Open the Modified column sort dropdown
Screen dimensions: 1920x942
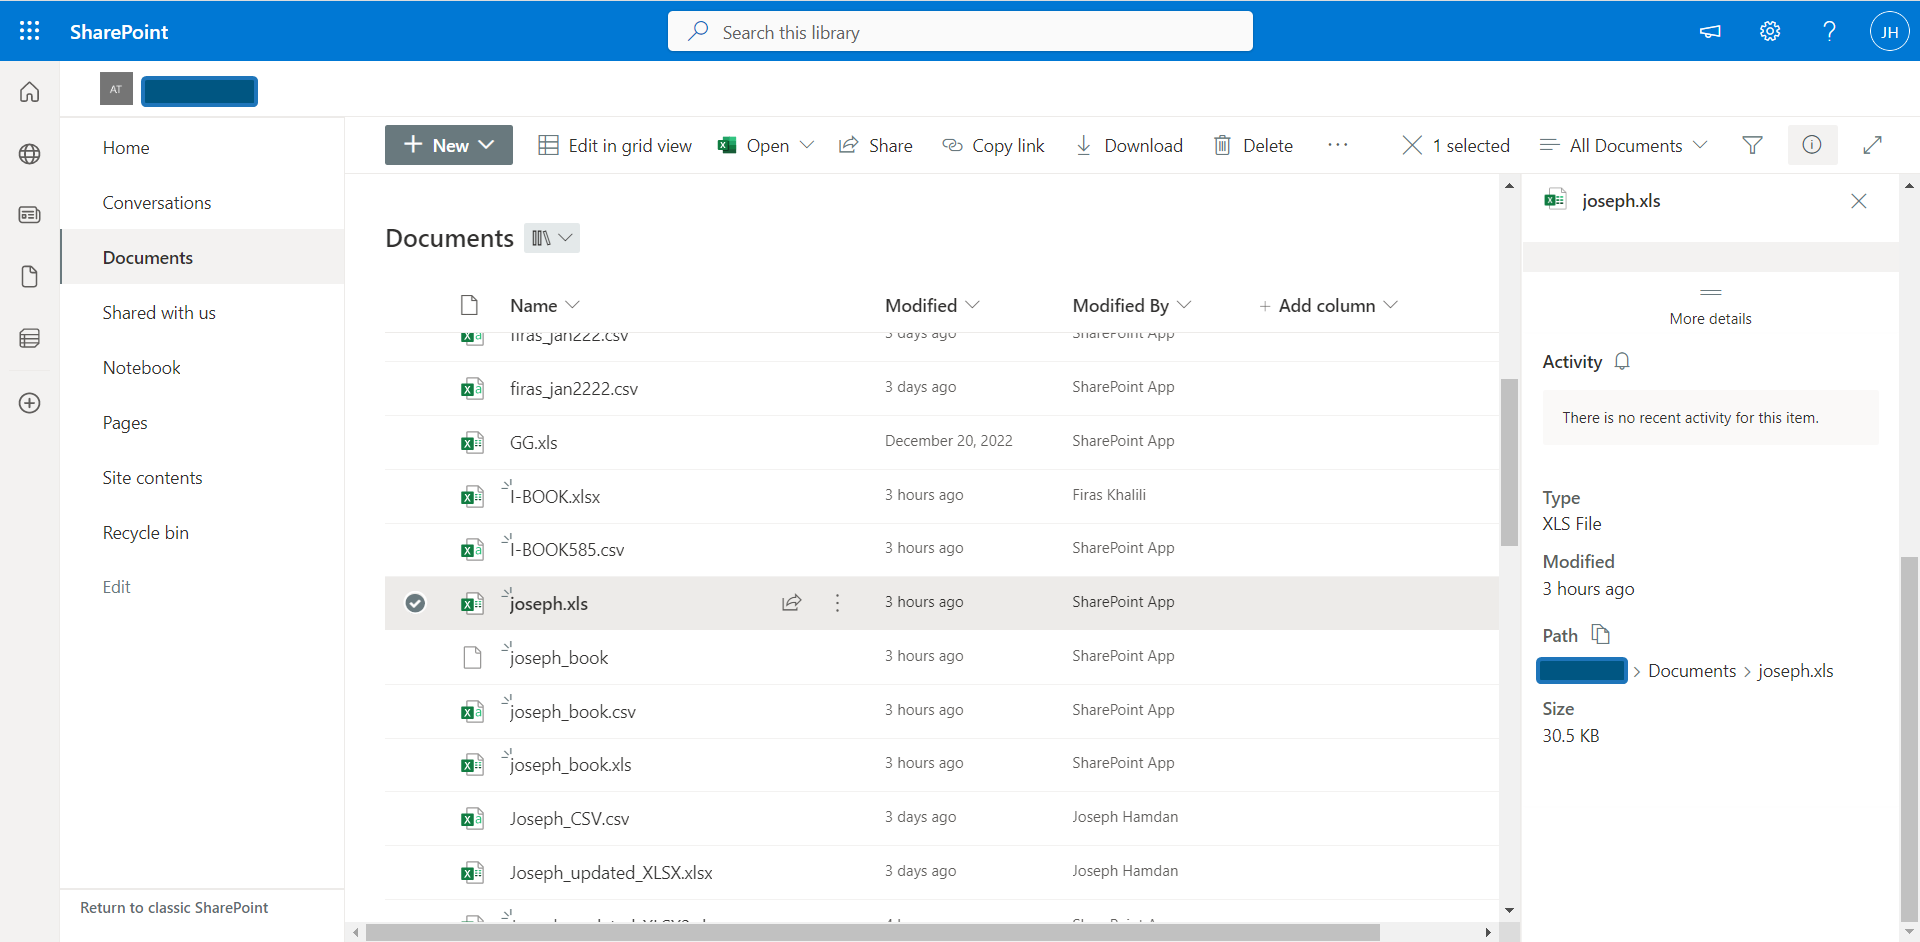975,305
